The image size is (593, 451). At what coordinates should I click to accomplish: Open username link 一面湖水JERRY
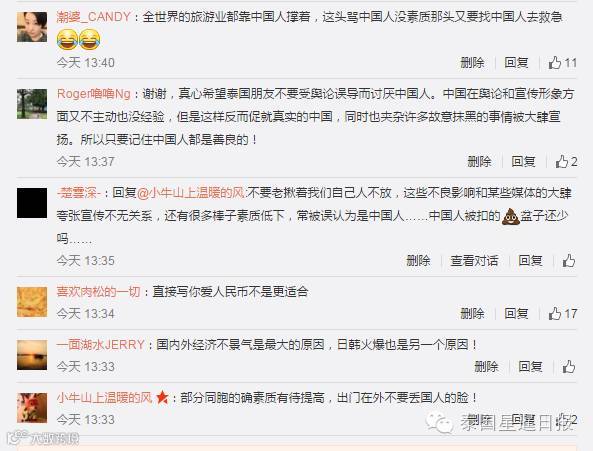point(101,344)
